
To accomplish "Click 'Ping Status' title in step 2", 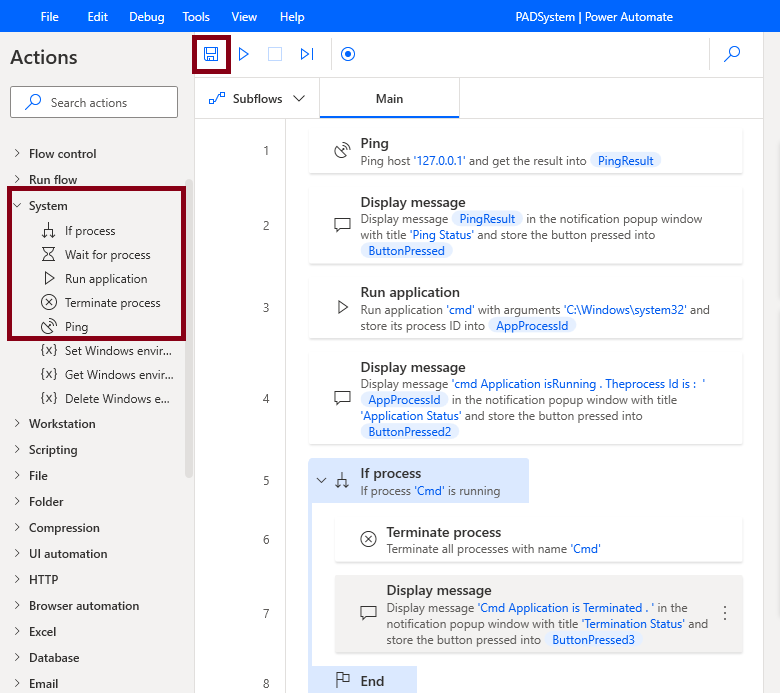I will click(x=442, y=235).
